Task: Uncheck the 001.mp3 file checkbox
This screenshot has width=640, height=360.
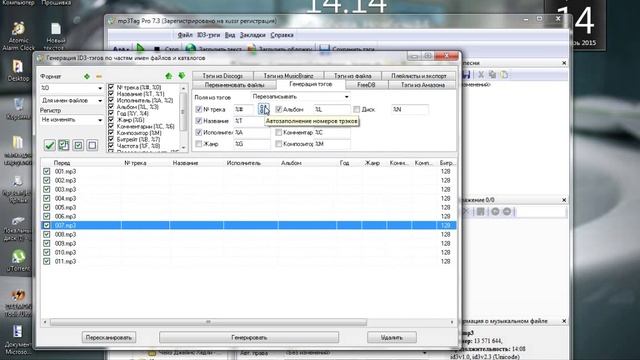Action: (47, 171)
